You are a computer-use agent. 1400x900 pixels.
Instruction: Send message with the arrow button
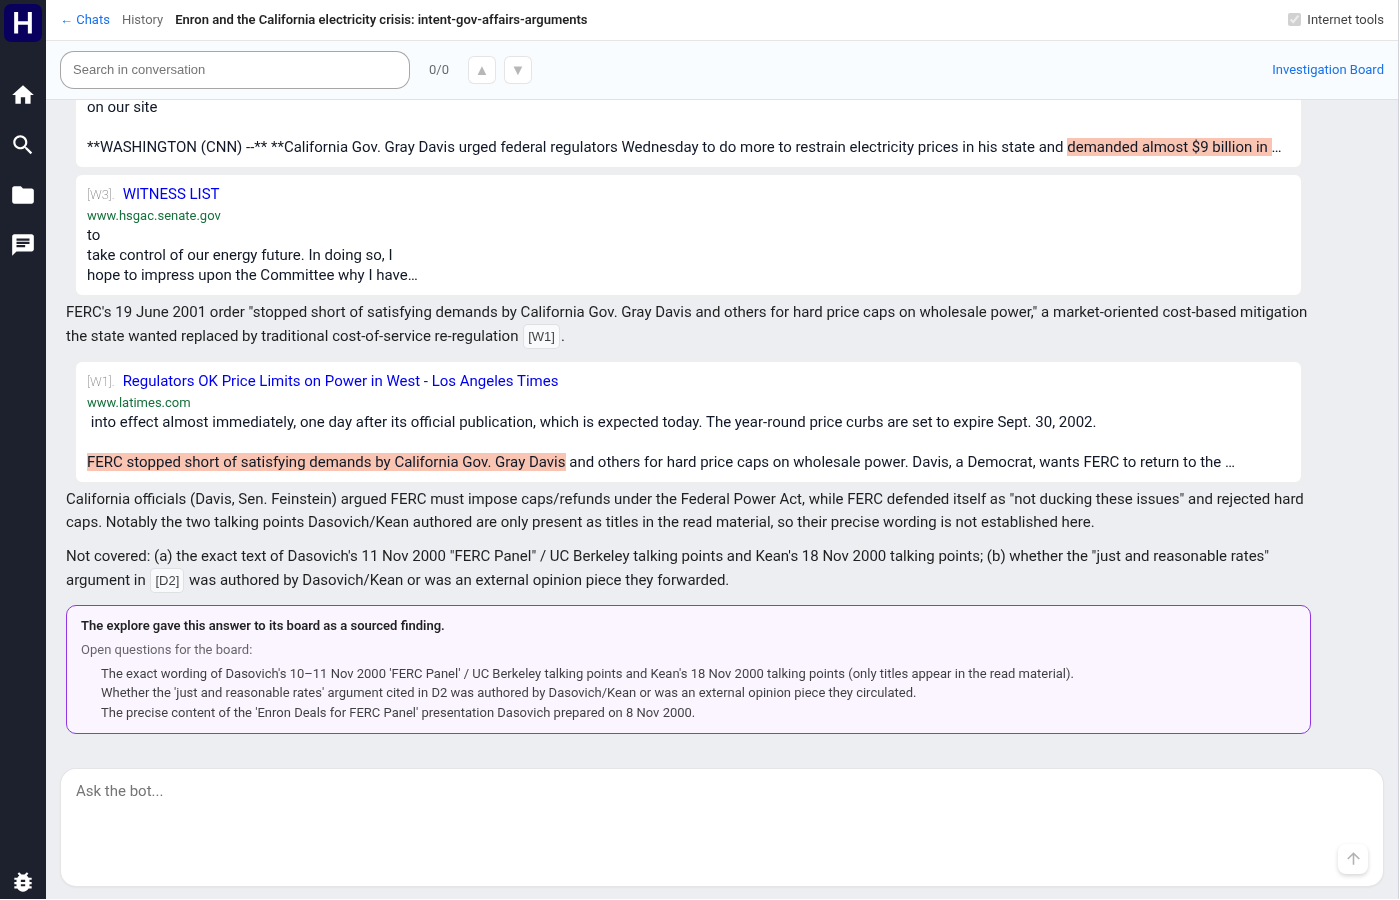pyautogui.click(x=1353, y=859)
